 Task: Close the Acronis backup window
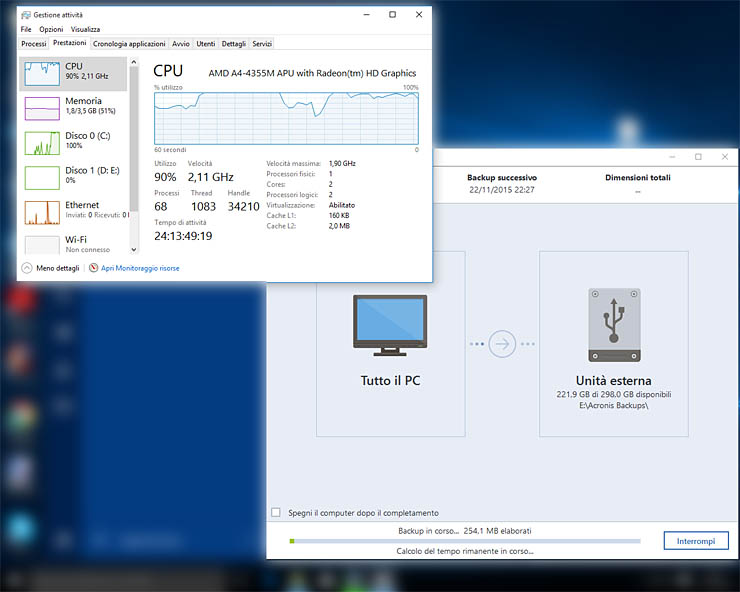[x=725, y=157]
